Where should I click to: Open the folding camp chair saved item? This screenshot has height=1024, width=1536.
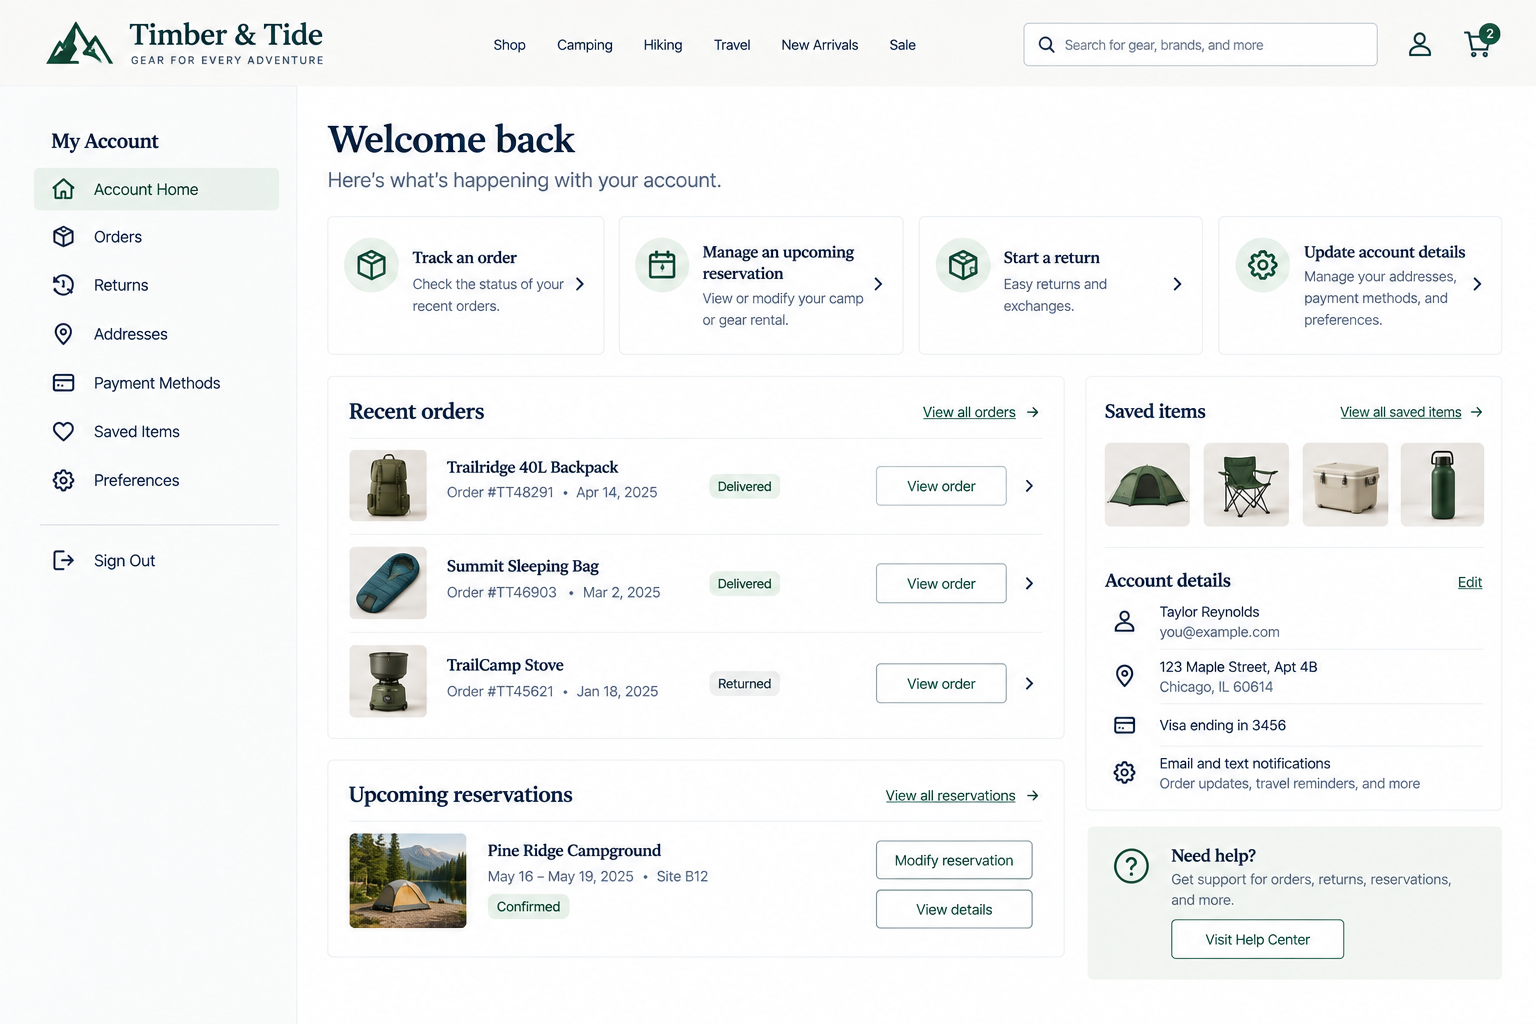[1246, 485]
